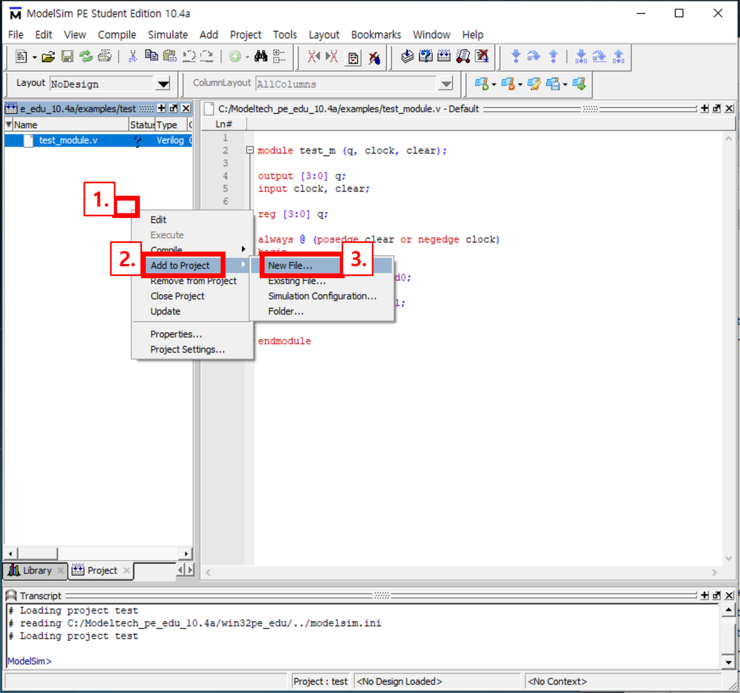Open the Save bookmarks dropdown arrow
The width and height of the screenshot is (740, 693).
pos(565,85)
